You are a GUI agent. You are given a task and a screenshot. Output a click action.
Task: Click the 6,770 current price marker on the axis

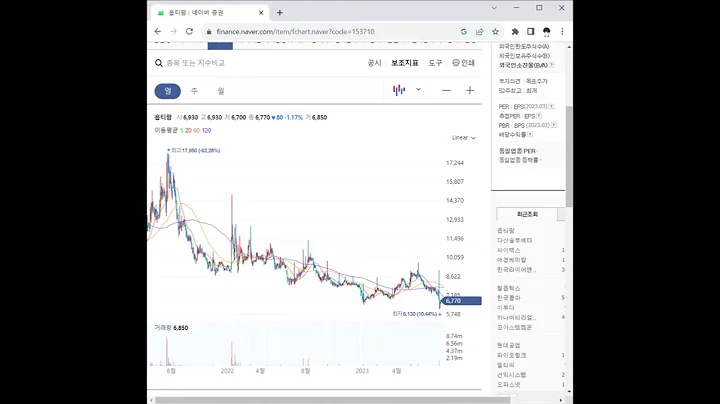461,301
